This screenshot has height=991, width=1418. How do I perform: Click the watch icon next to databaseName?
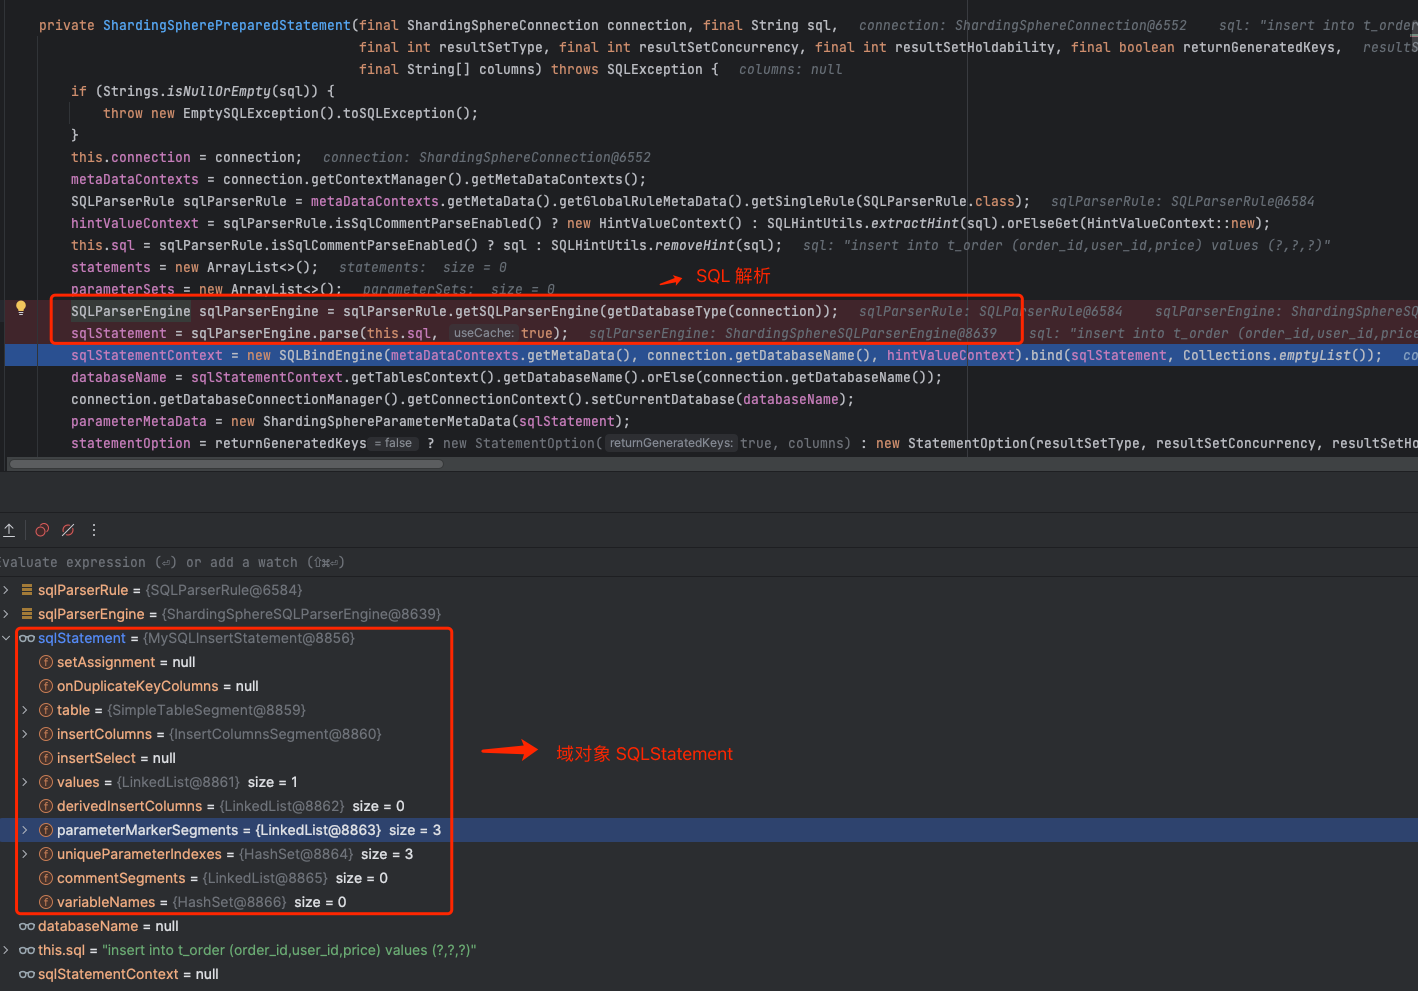pyautogui.click(x=27, y=926)
